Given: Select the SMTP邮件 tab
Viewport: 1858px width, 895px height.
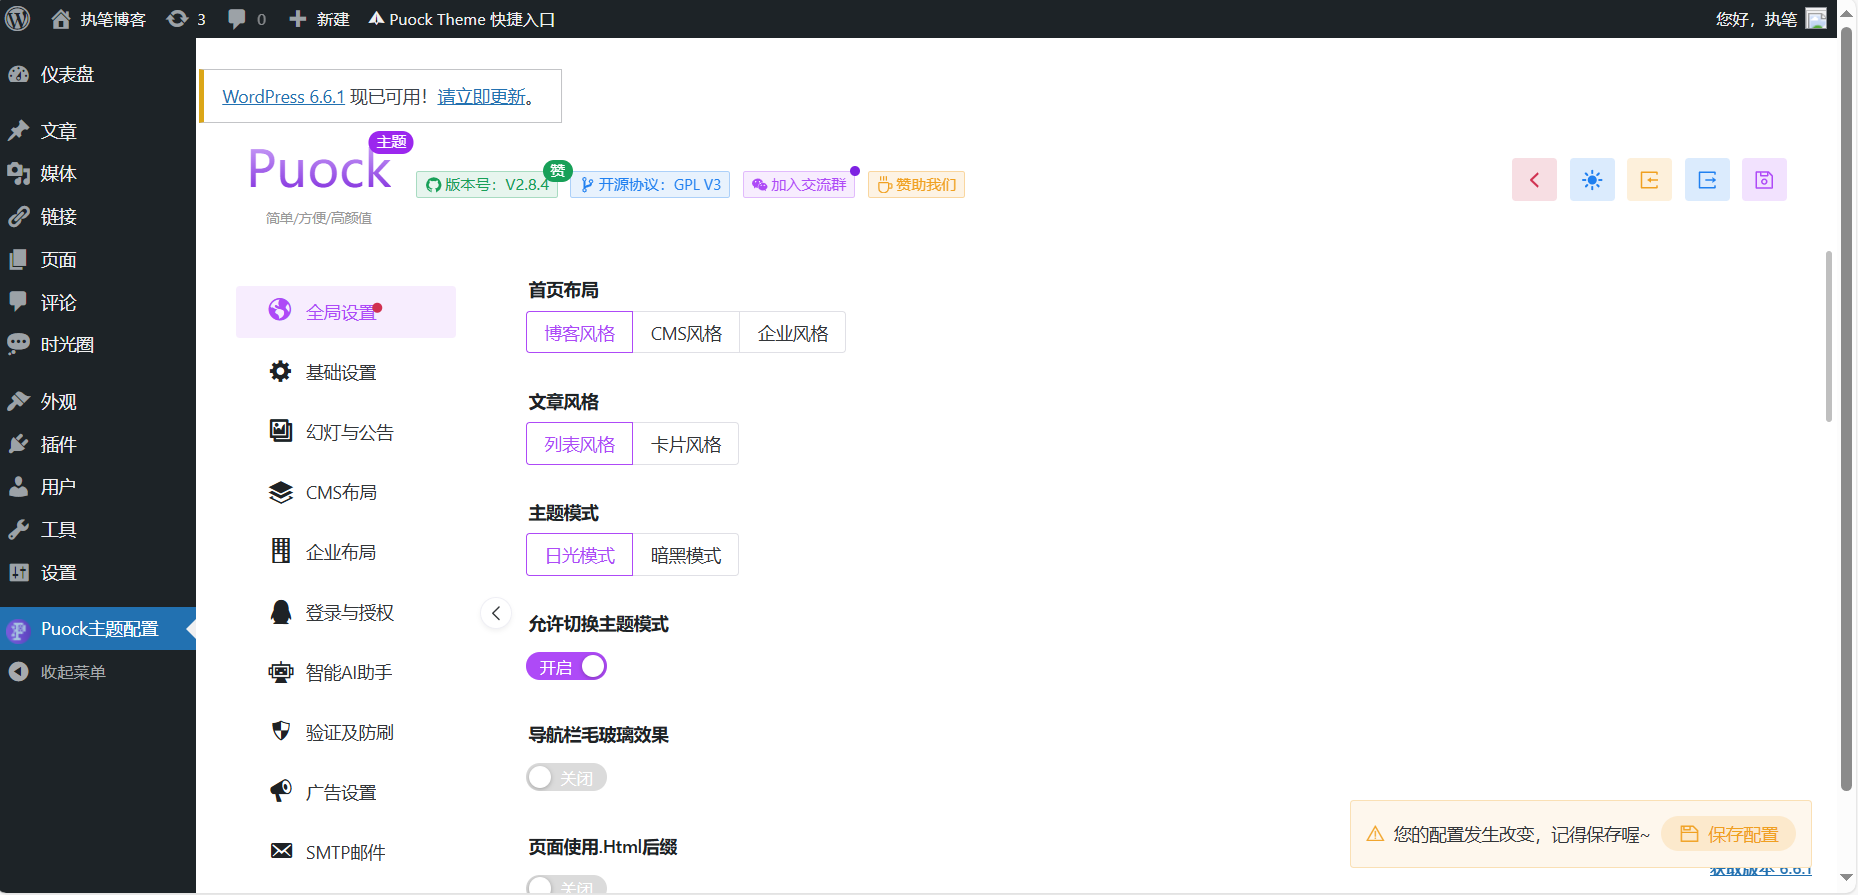Looking at the screenshot, I should pos(346,852).
